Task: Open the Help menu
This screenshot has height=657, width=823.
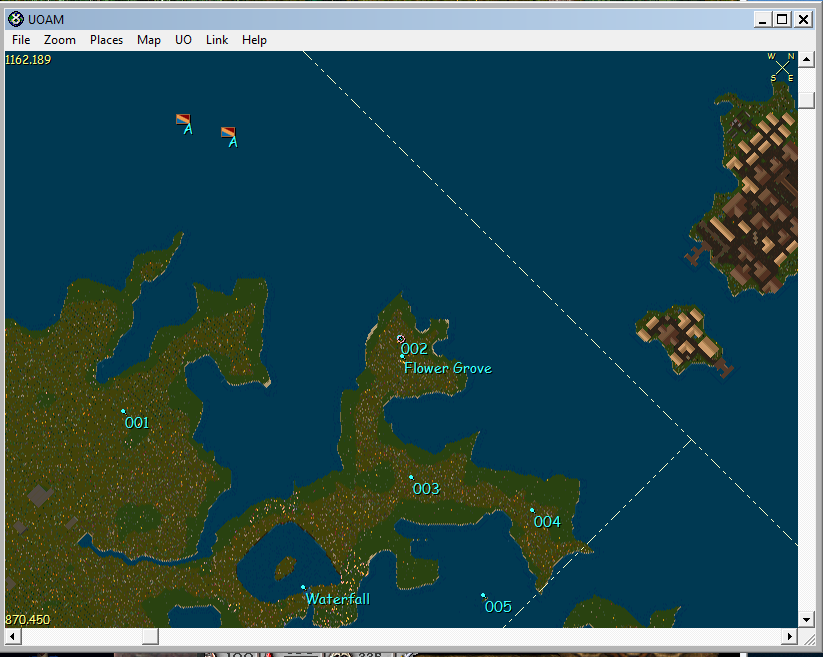Action: pyautogui.click(x=254, y=40)
